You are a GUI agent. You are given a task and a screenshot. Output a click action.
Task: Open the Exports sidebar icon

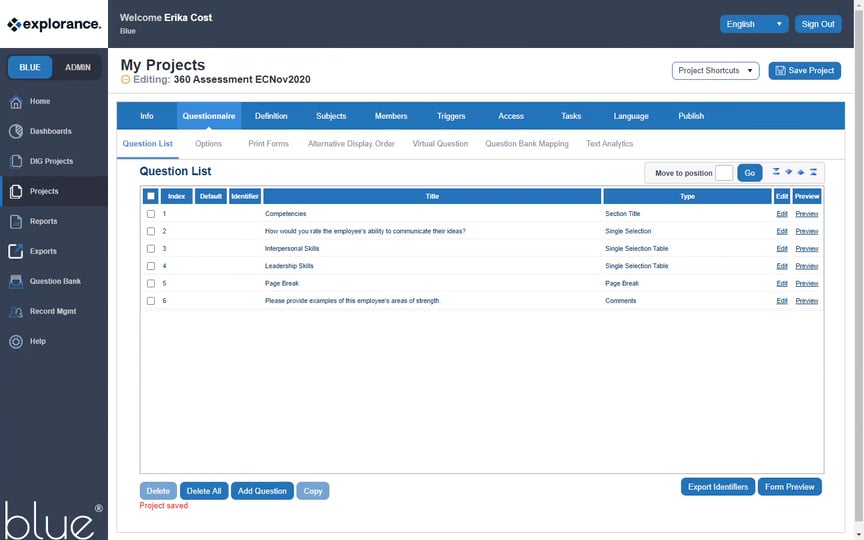click(x=16, y=251)
